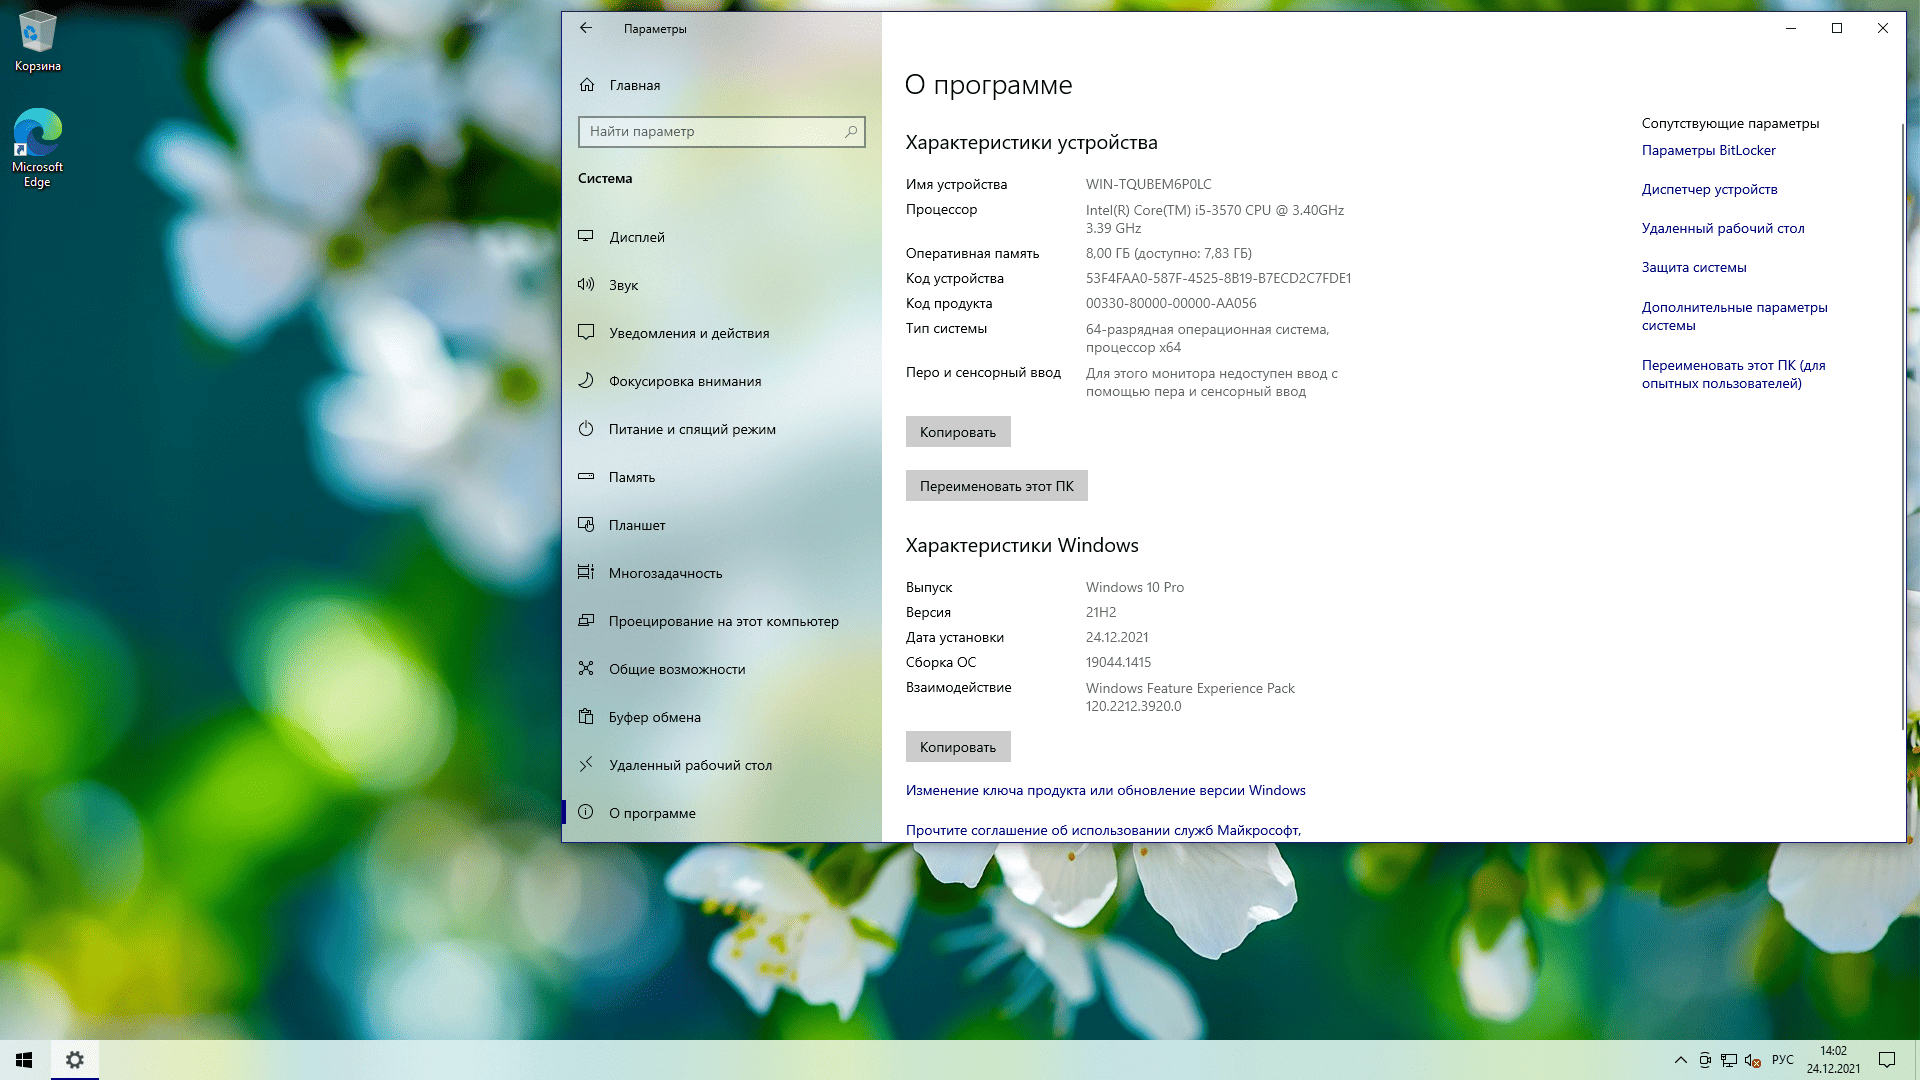Screen dimensions: 1920x1080
Task: Click the Settings gear on the taskbar
Action: click(74, 1060)
